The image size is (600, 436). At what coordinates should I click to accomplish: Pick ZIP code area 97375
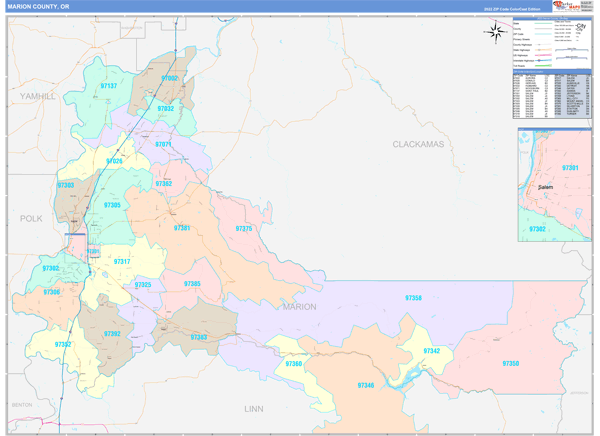[244, 229]
